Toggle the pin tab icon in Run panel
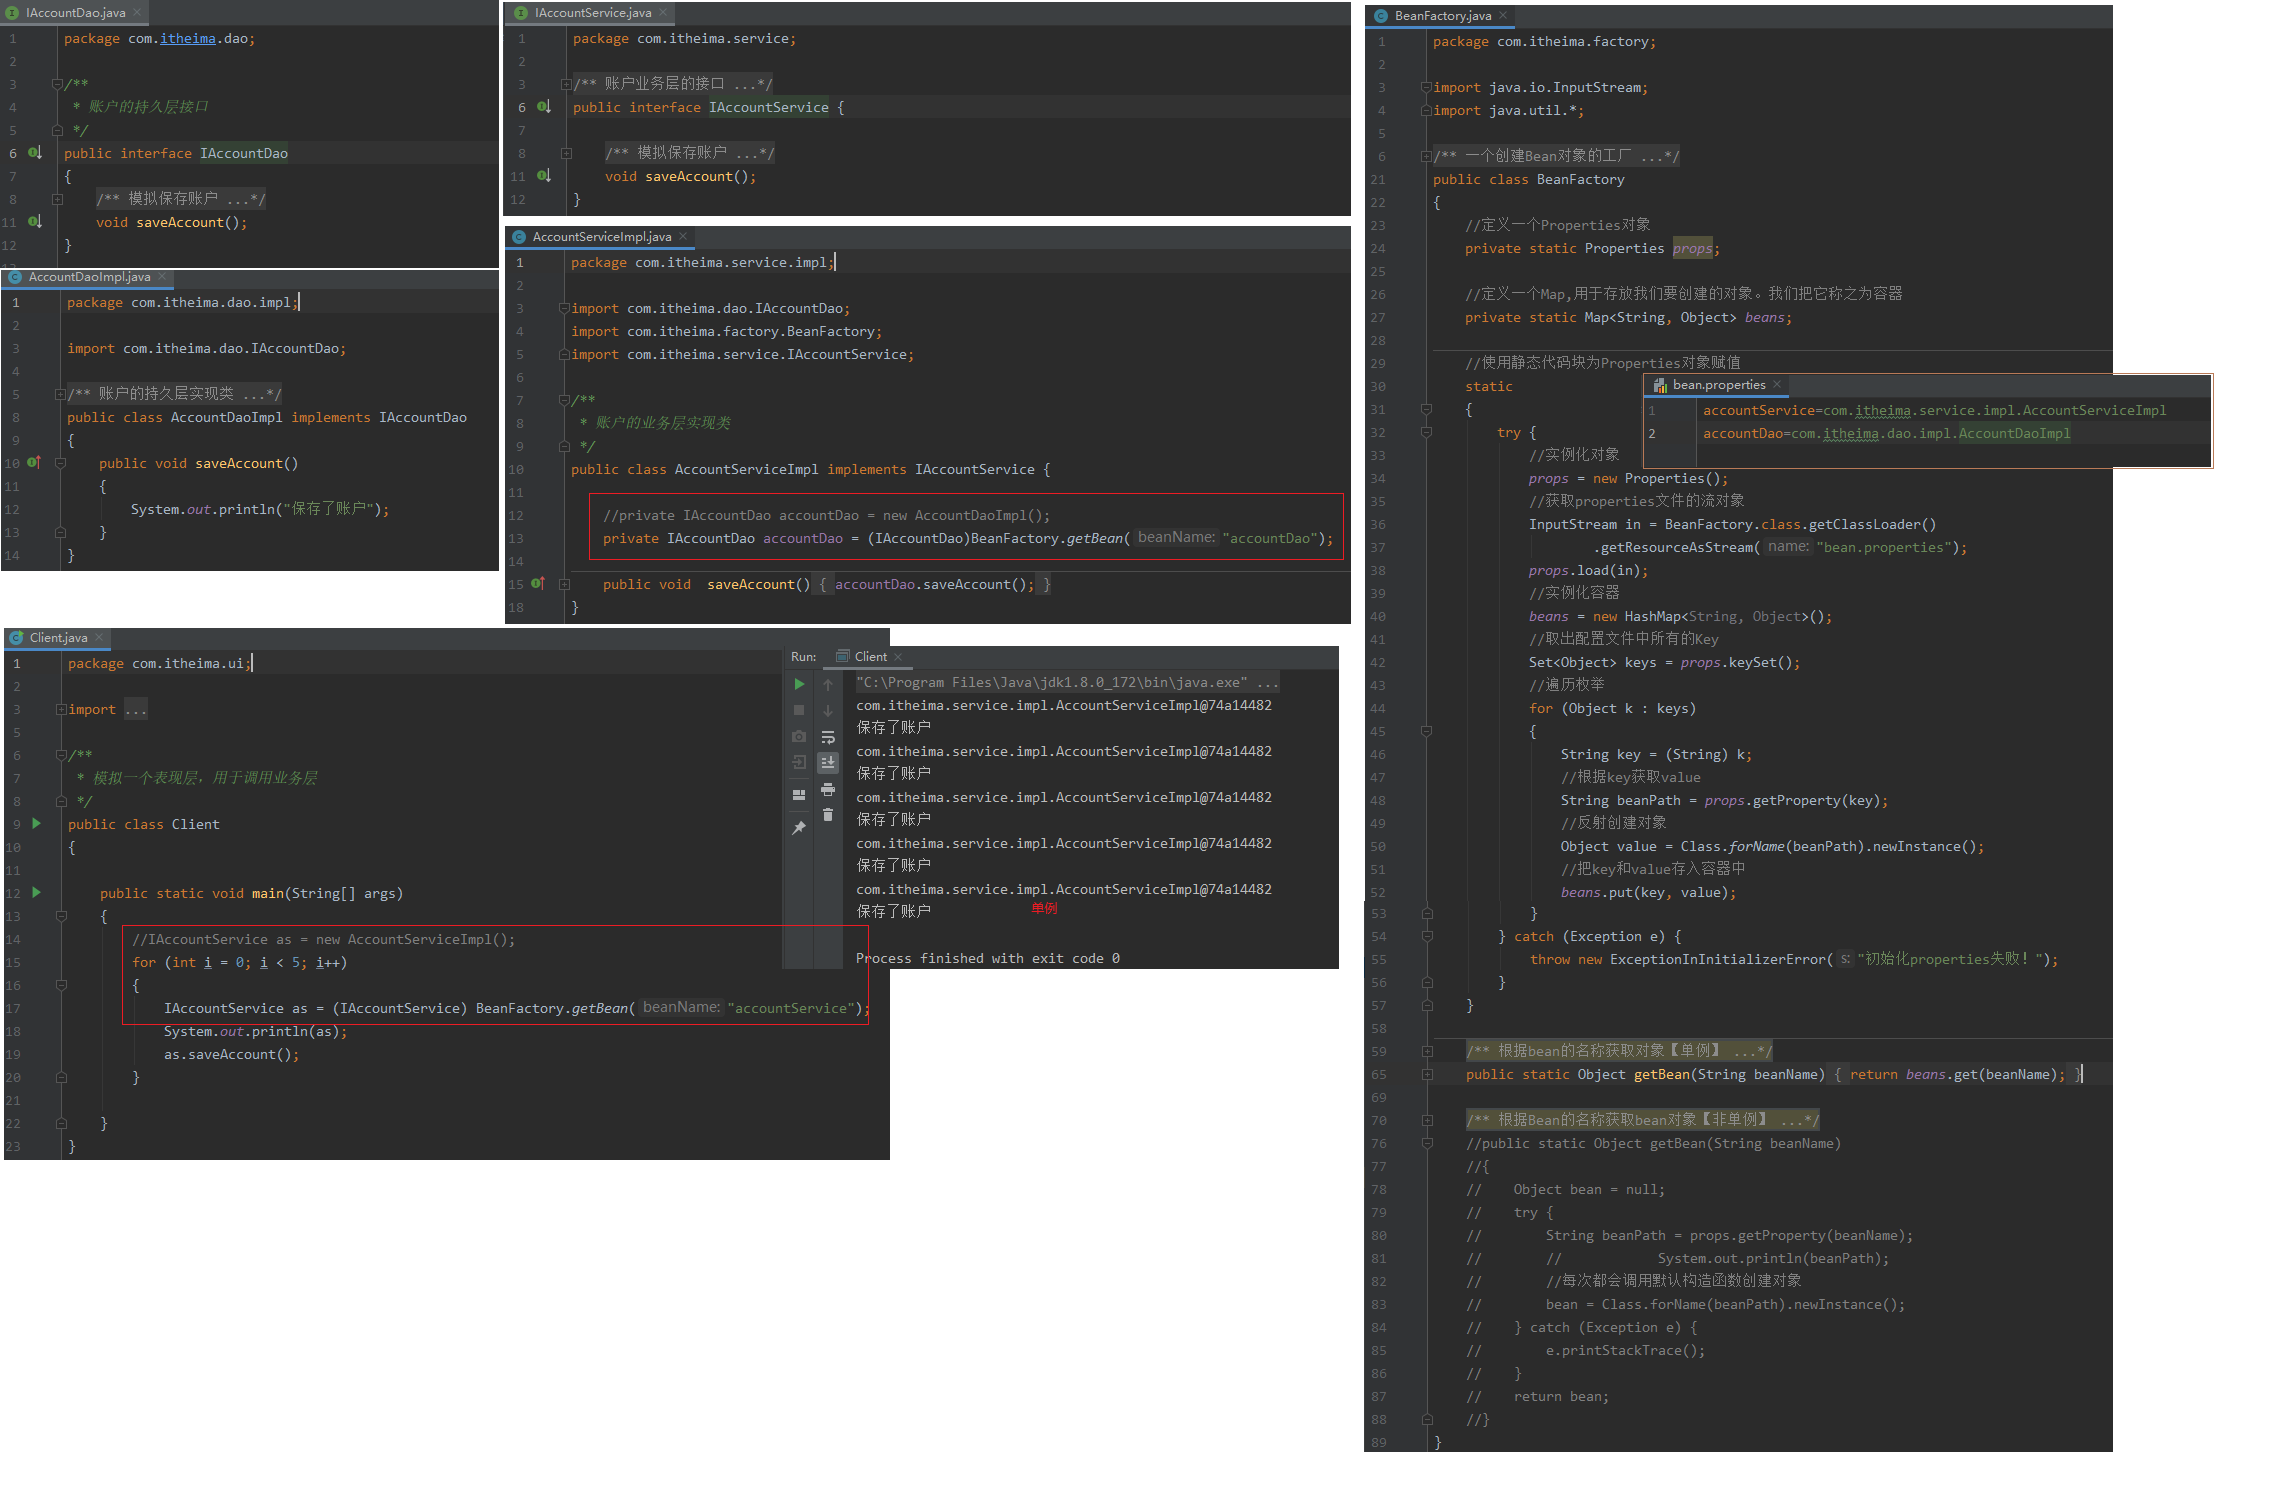 click(x=799, y=828)
